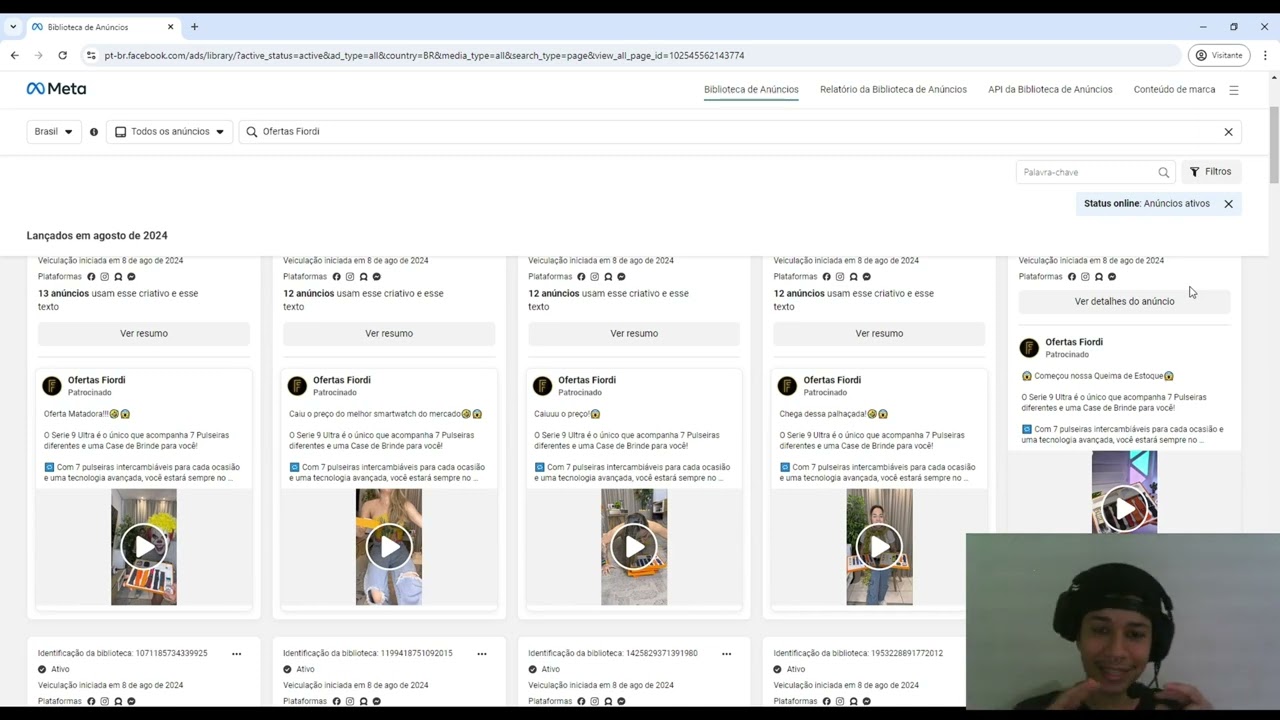Open the Meta hamburger menu
The image size is (1280, 720).
[x=1233, y=89]
